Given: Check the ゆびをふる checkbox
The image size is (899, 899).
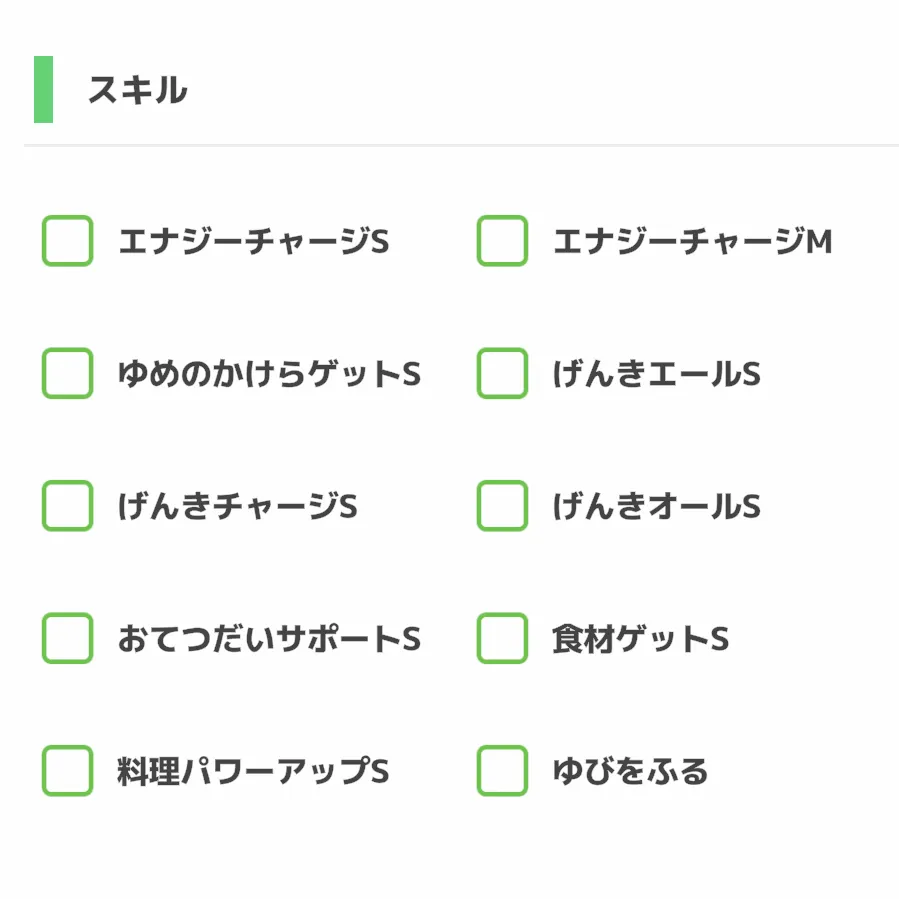Looking at the screenshot, I should (502, 771).
